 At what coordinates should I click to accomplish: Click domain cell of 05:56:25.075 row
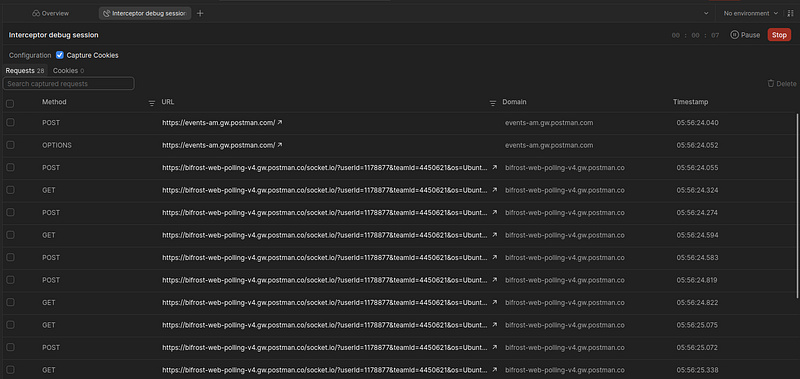[x=565, y=325]
